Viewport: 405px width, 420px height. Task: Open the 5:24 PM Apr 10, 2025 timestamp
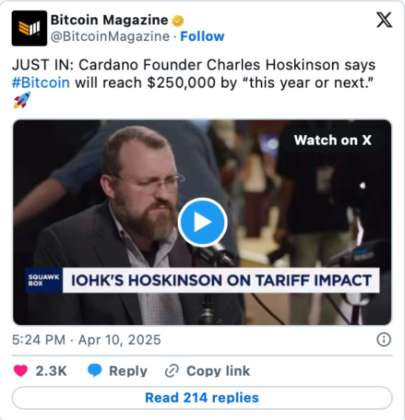[x=86, y=340]
